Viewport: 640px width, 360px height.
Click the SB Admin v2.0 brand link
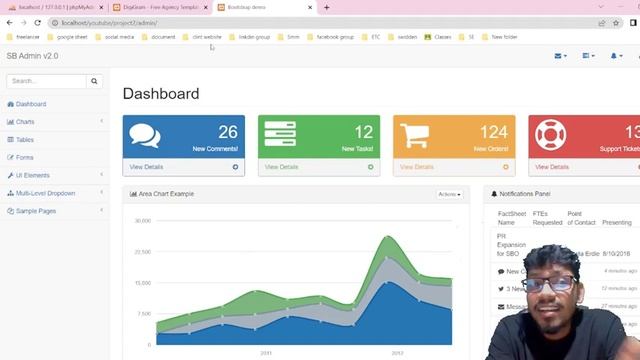pyautogui.click(x=32, y=56)
